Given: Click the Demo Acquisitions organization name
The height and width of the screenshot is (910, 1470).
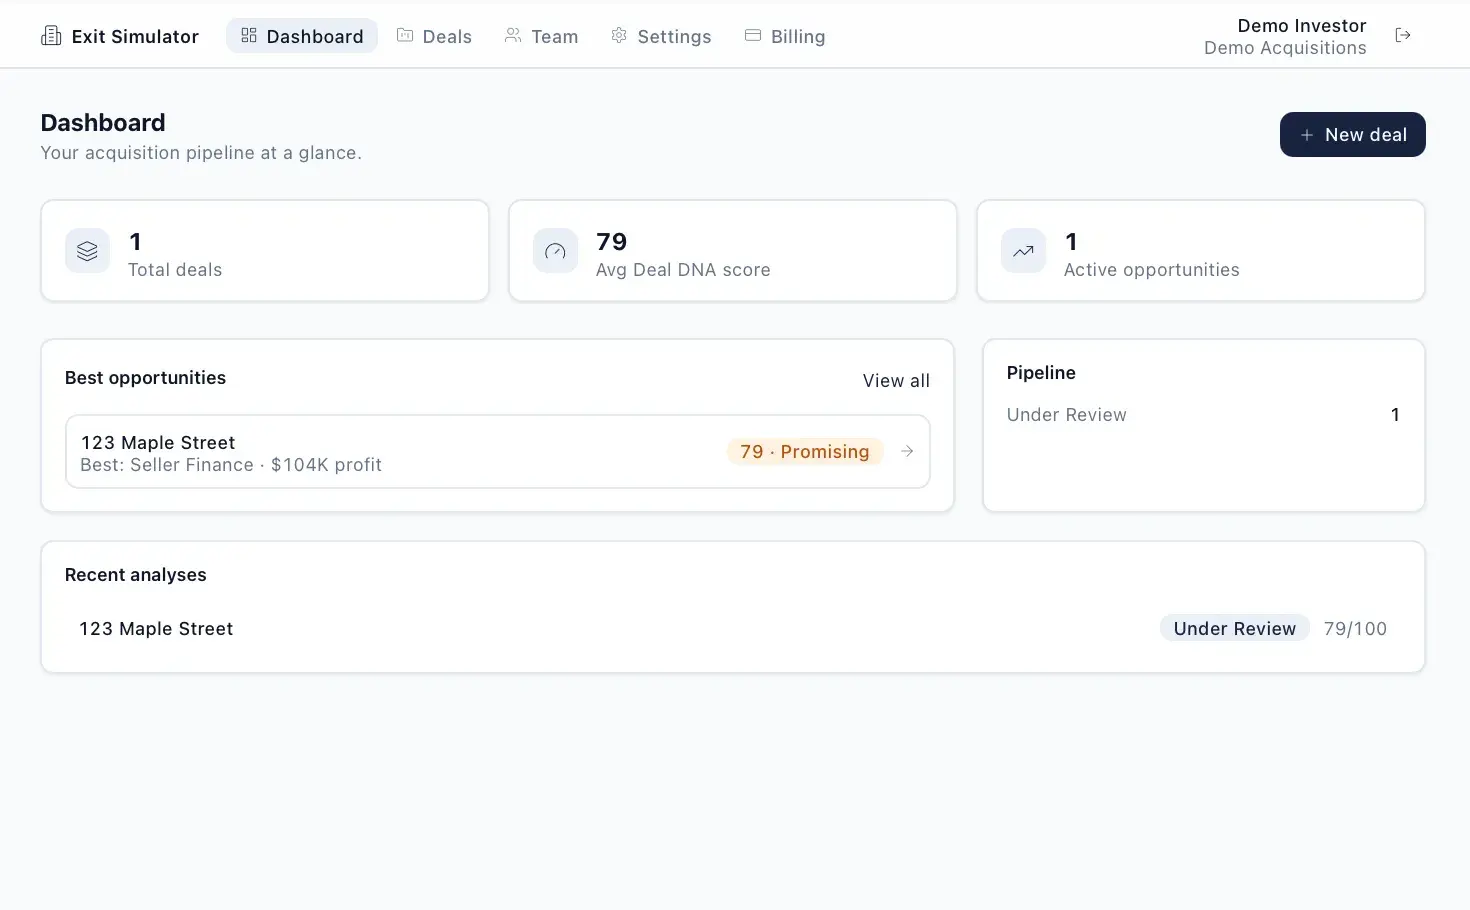Looking at the screenshot, I should click(1285, 48).
